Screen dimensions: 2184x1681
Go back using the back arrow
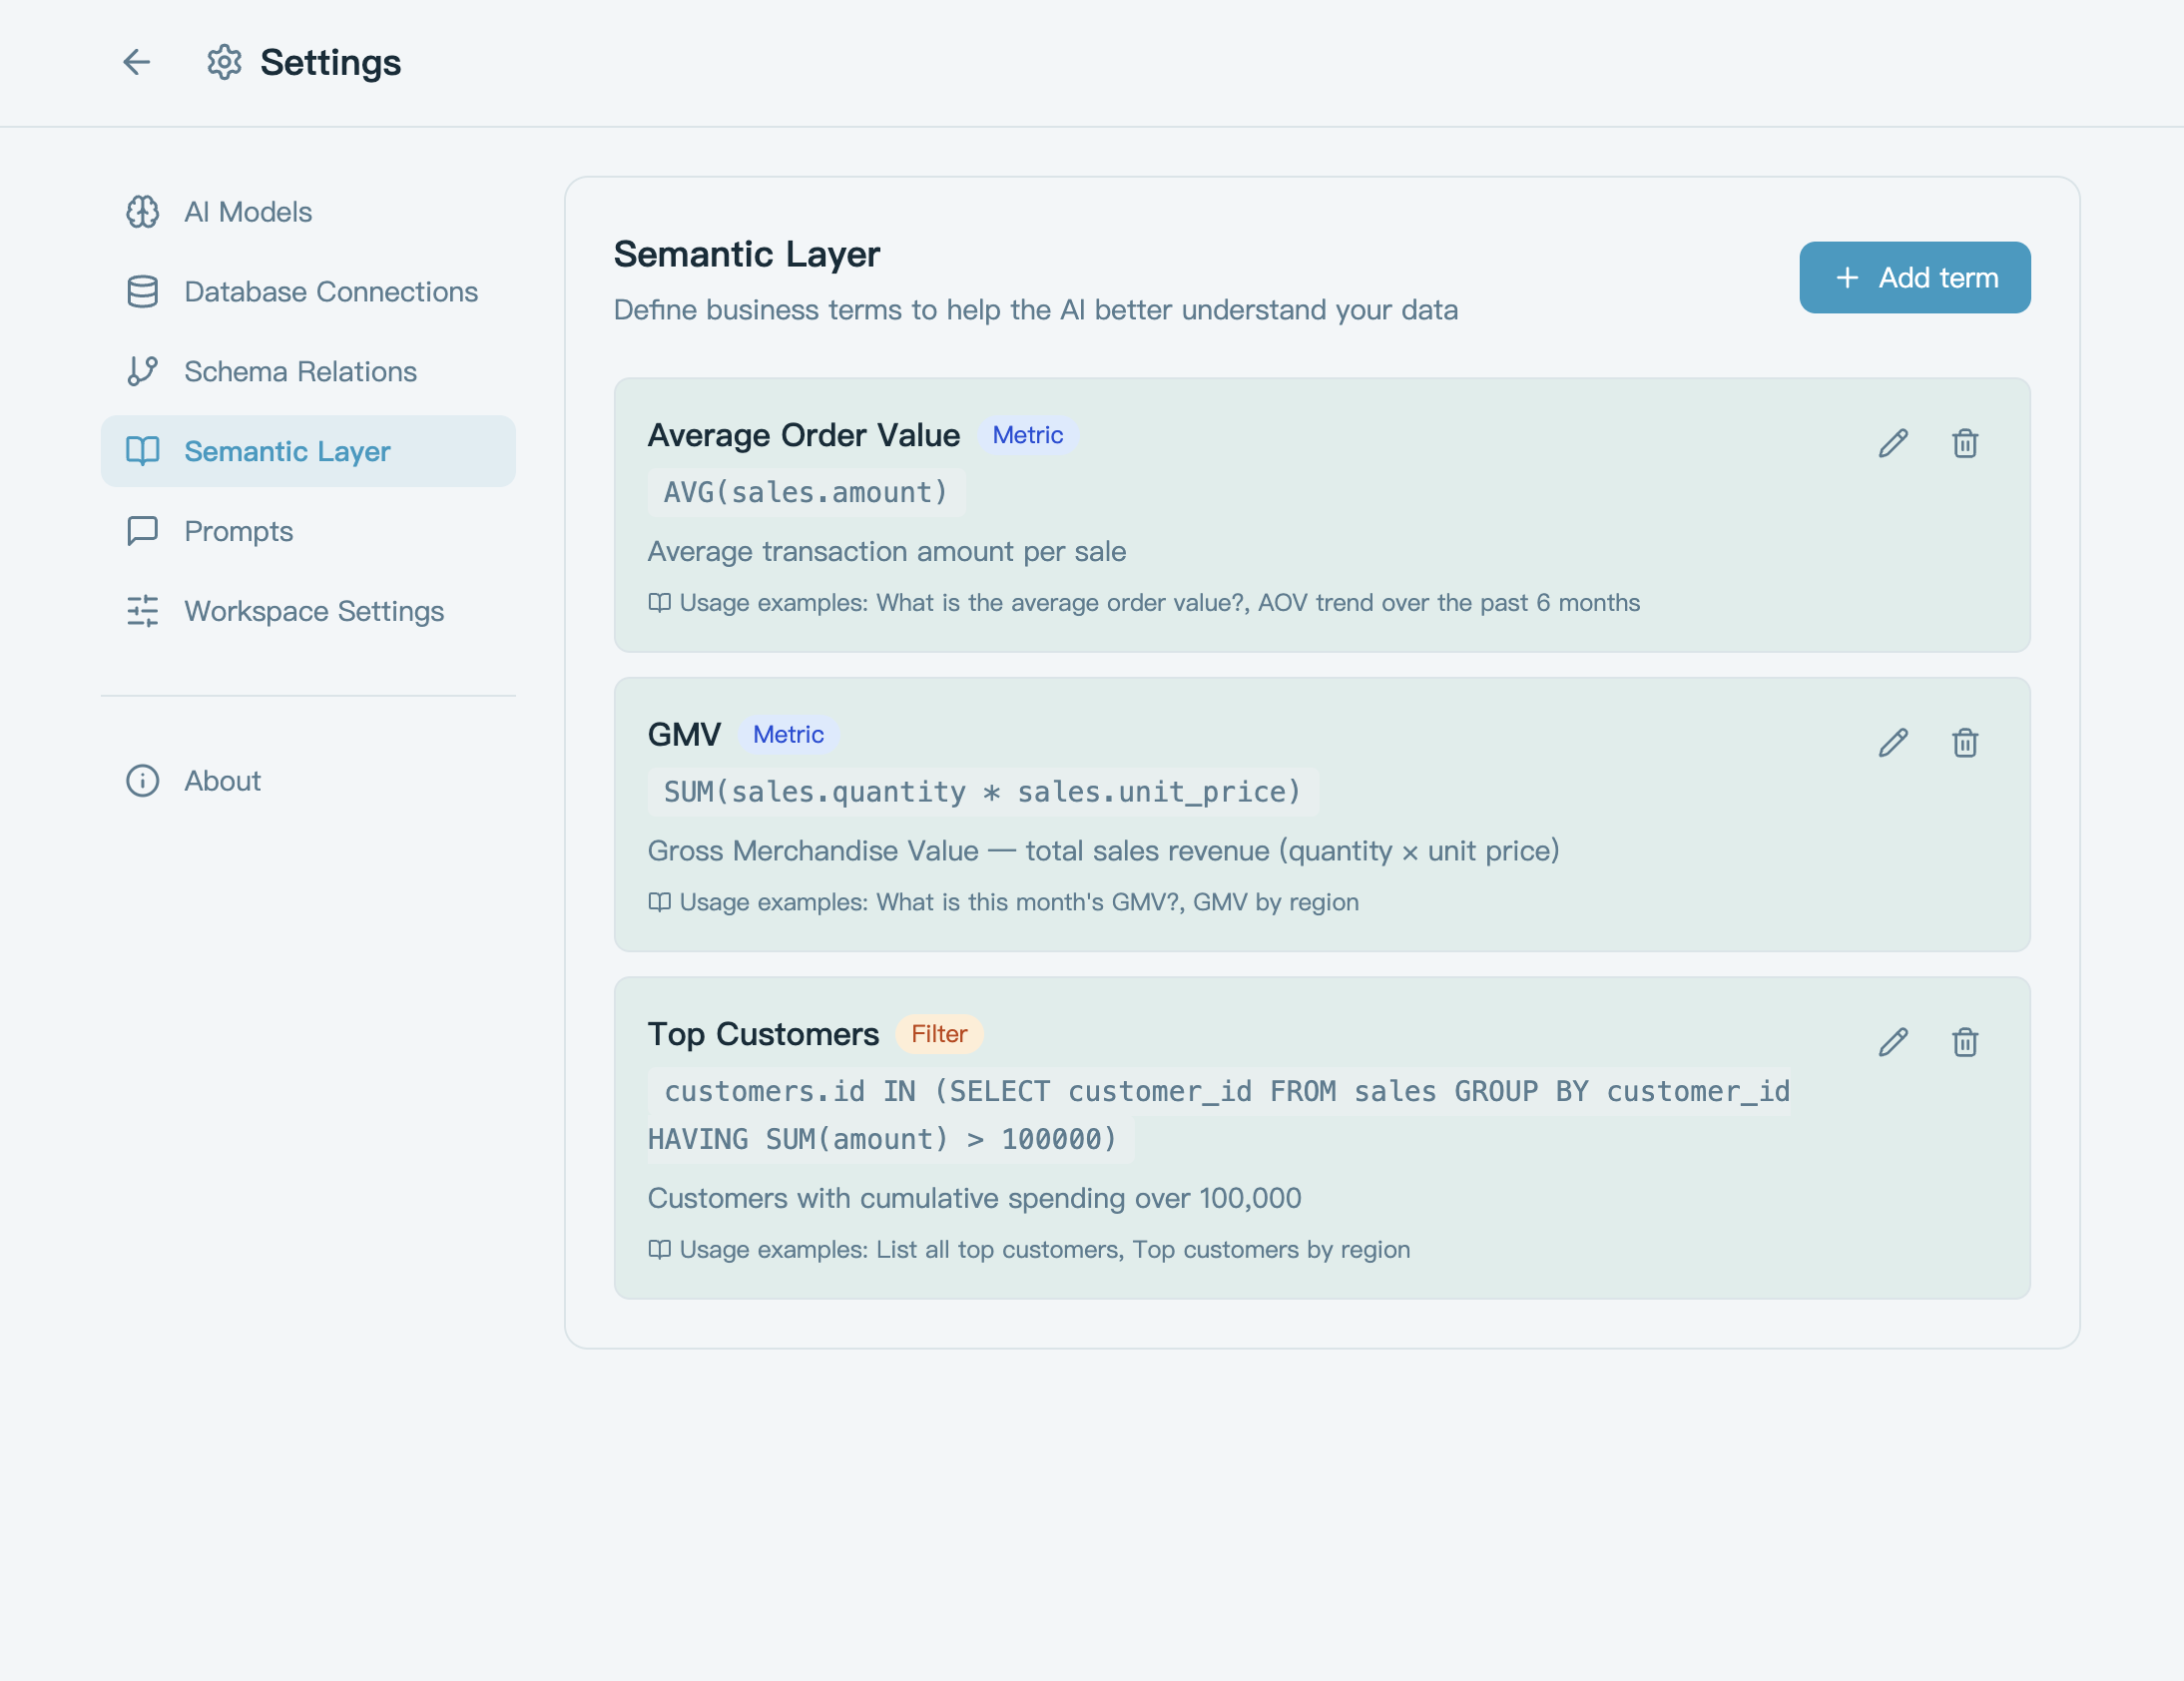pos(137,62)
